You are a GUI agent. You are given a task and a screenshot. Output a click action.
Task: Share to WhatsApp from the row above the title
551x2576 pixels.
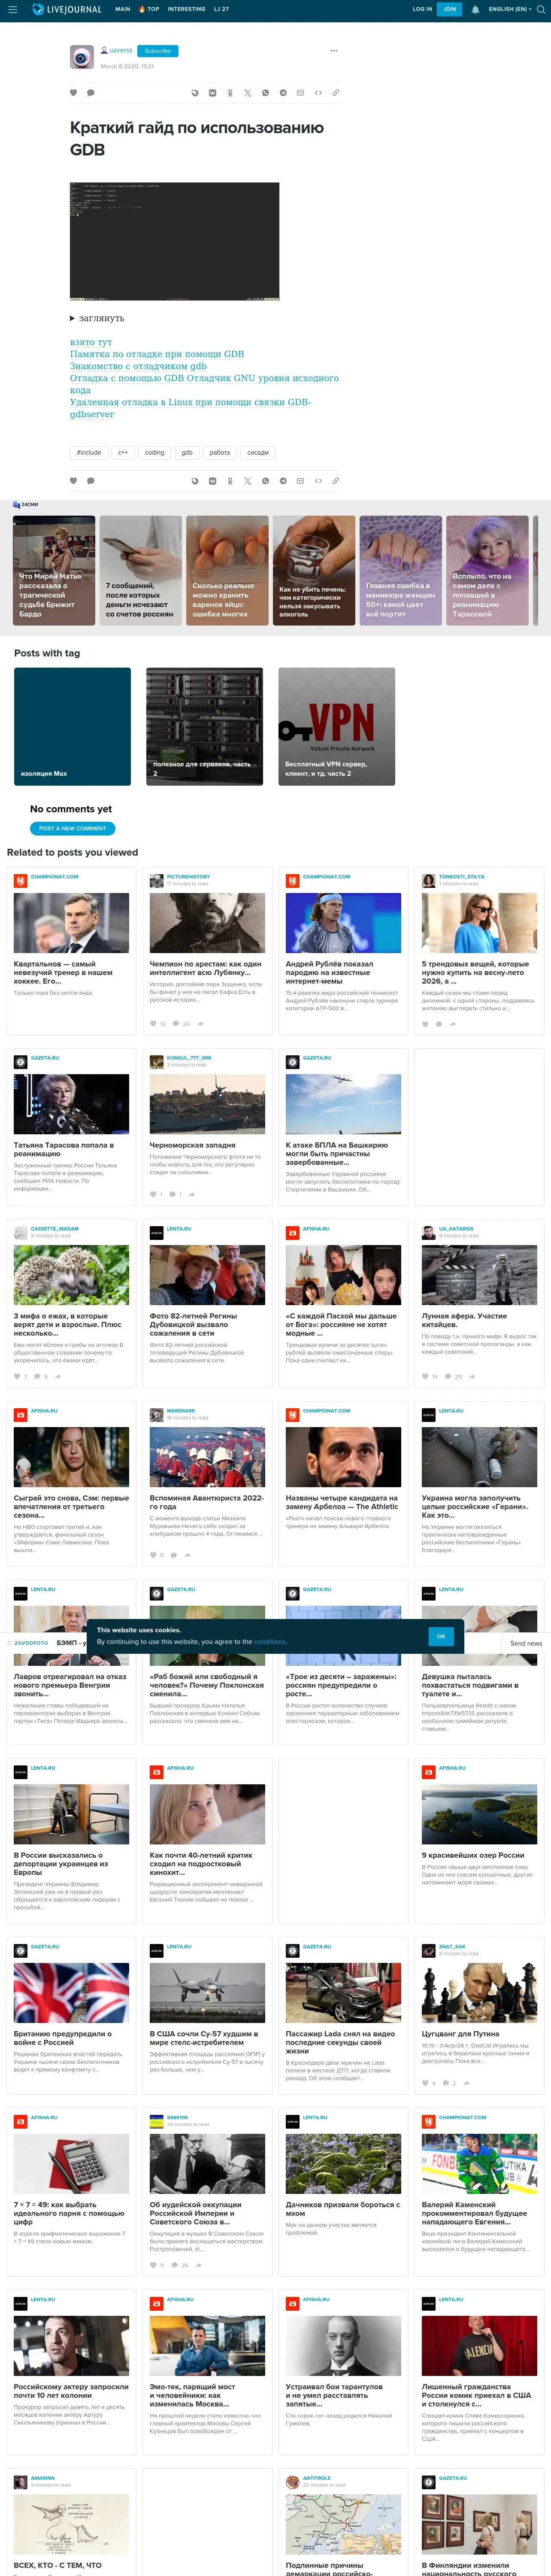[x=265, y=93]
